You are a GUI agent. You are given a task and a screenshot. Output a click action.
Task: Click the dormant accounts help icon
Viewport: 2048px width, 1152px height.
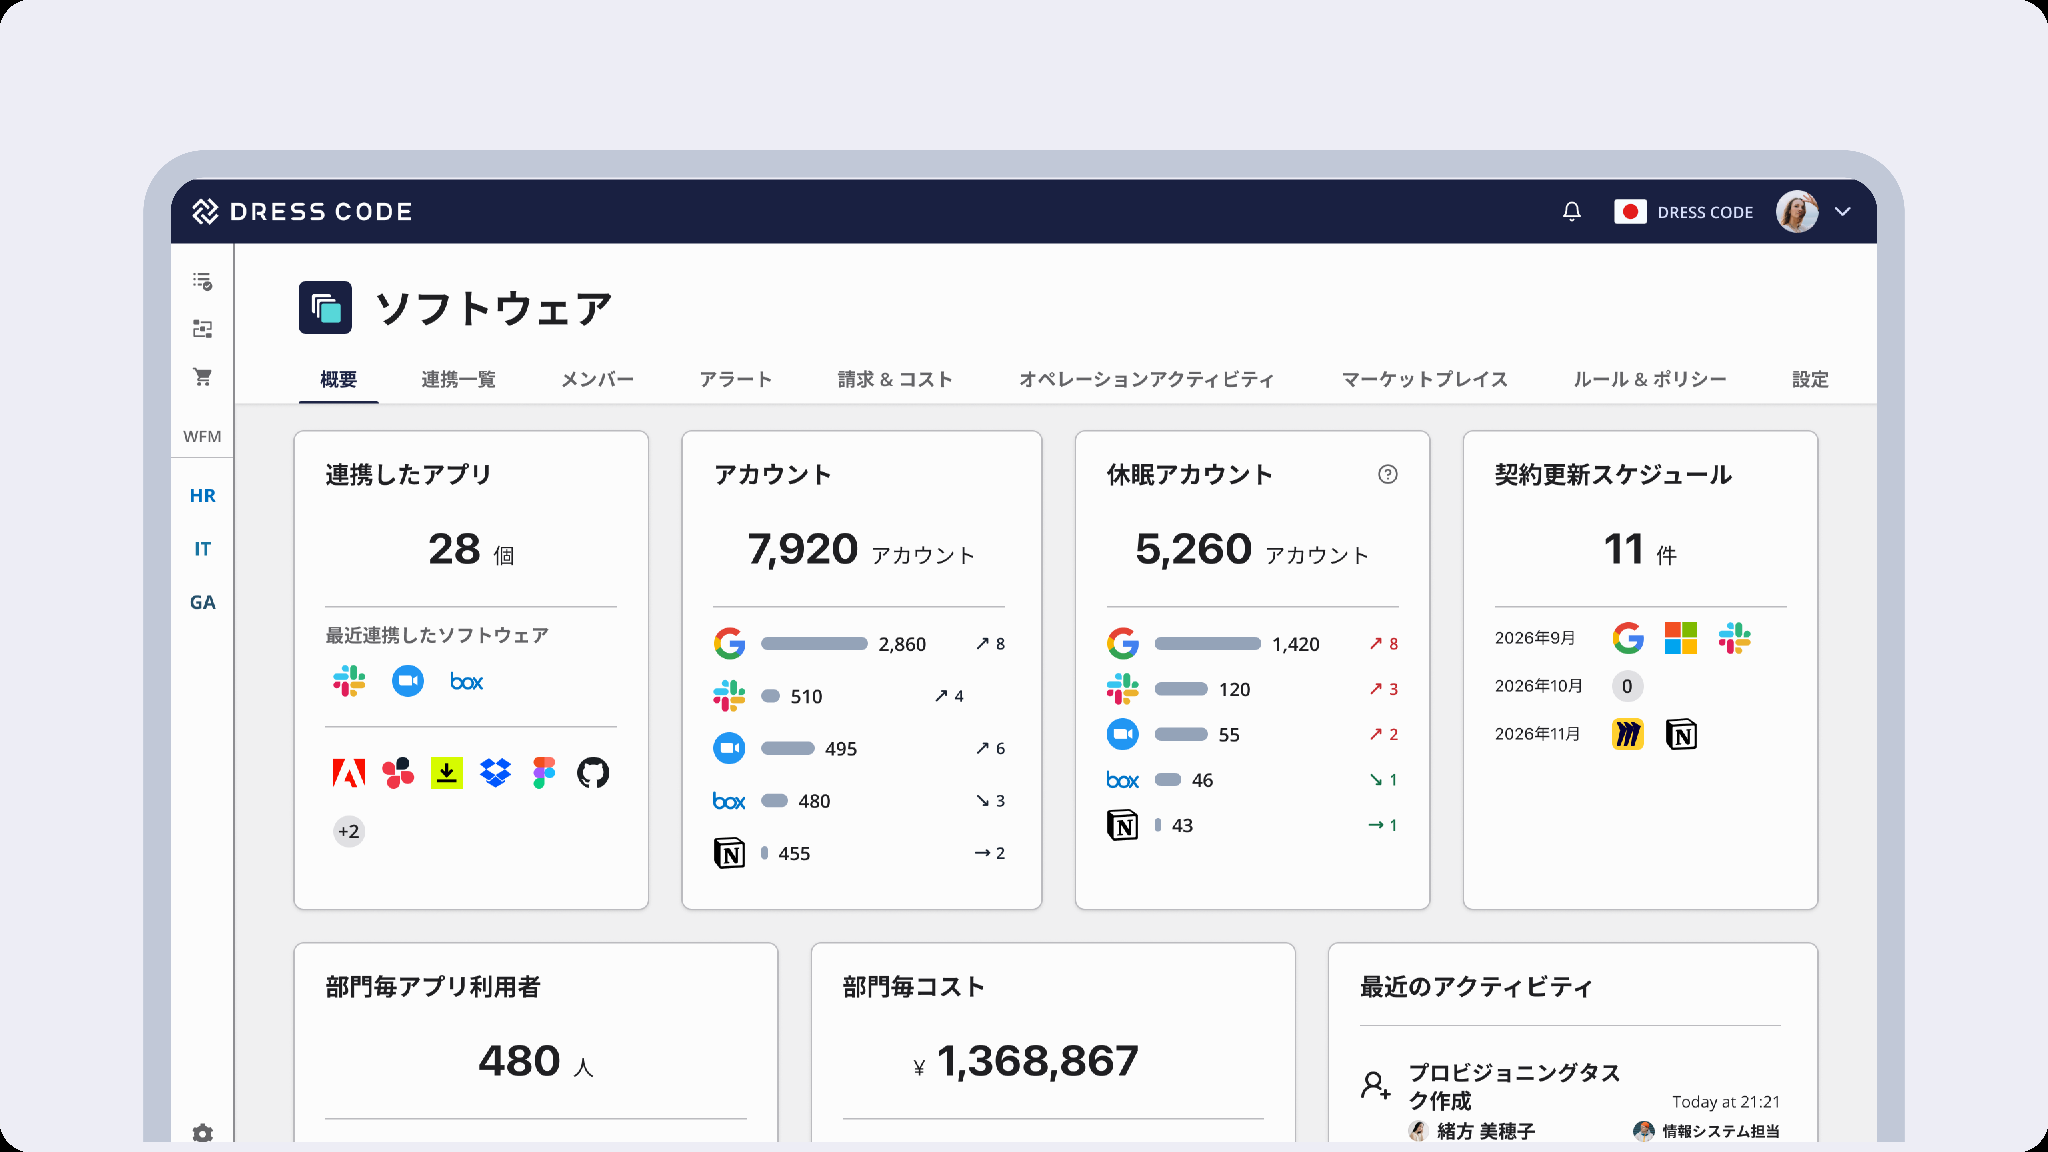click(x=1387, y=474)
